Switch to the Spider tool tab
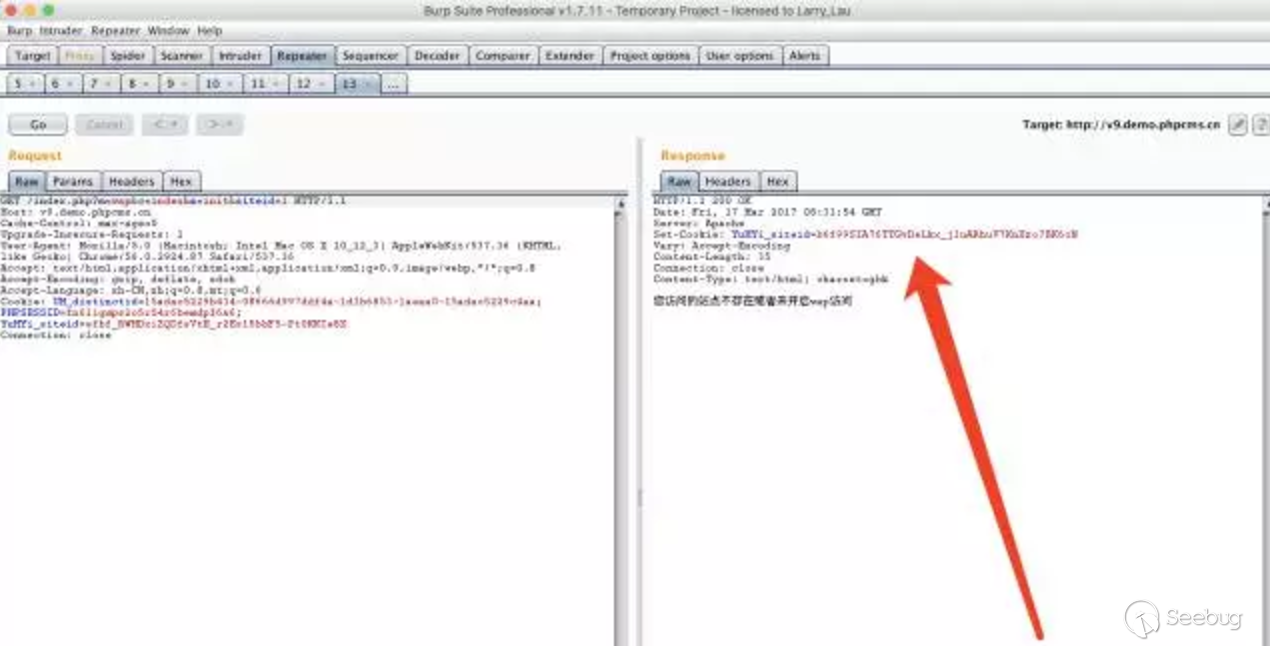The height and width of the screenshot is (646, 1270). point(127,56)
